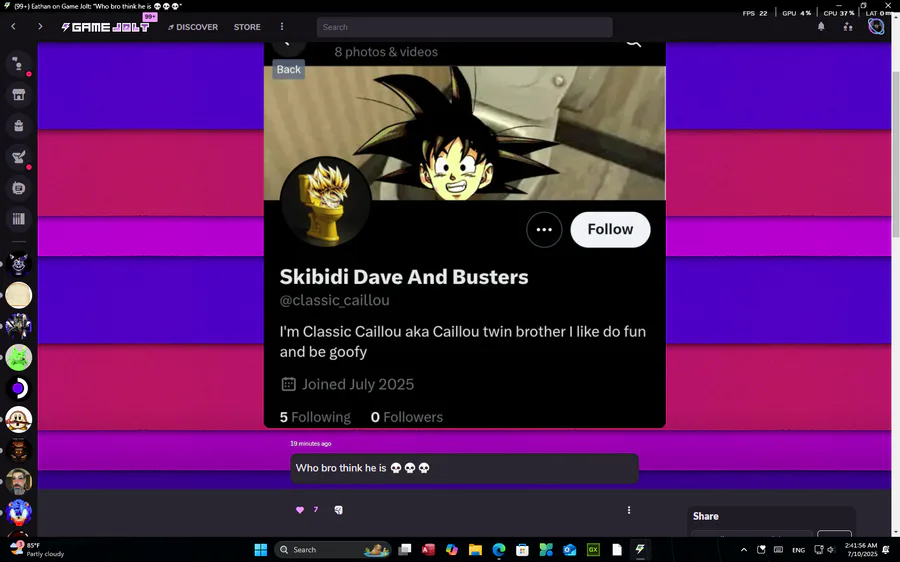This screenshot has width=900, height=562.
Task: Open the notifications bell
Action: [821, 26]
